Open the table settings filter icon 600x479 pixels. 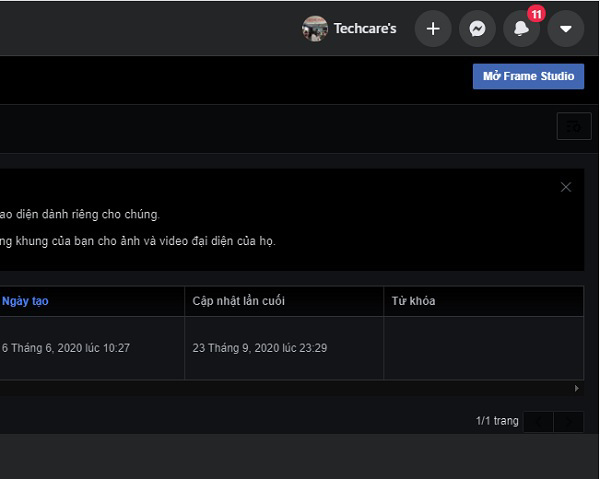[x=572, y=127]
